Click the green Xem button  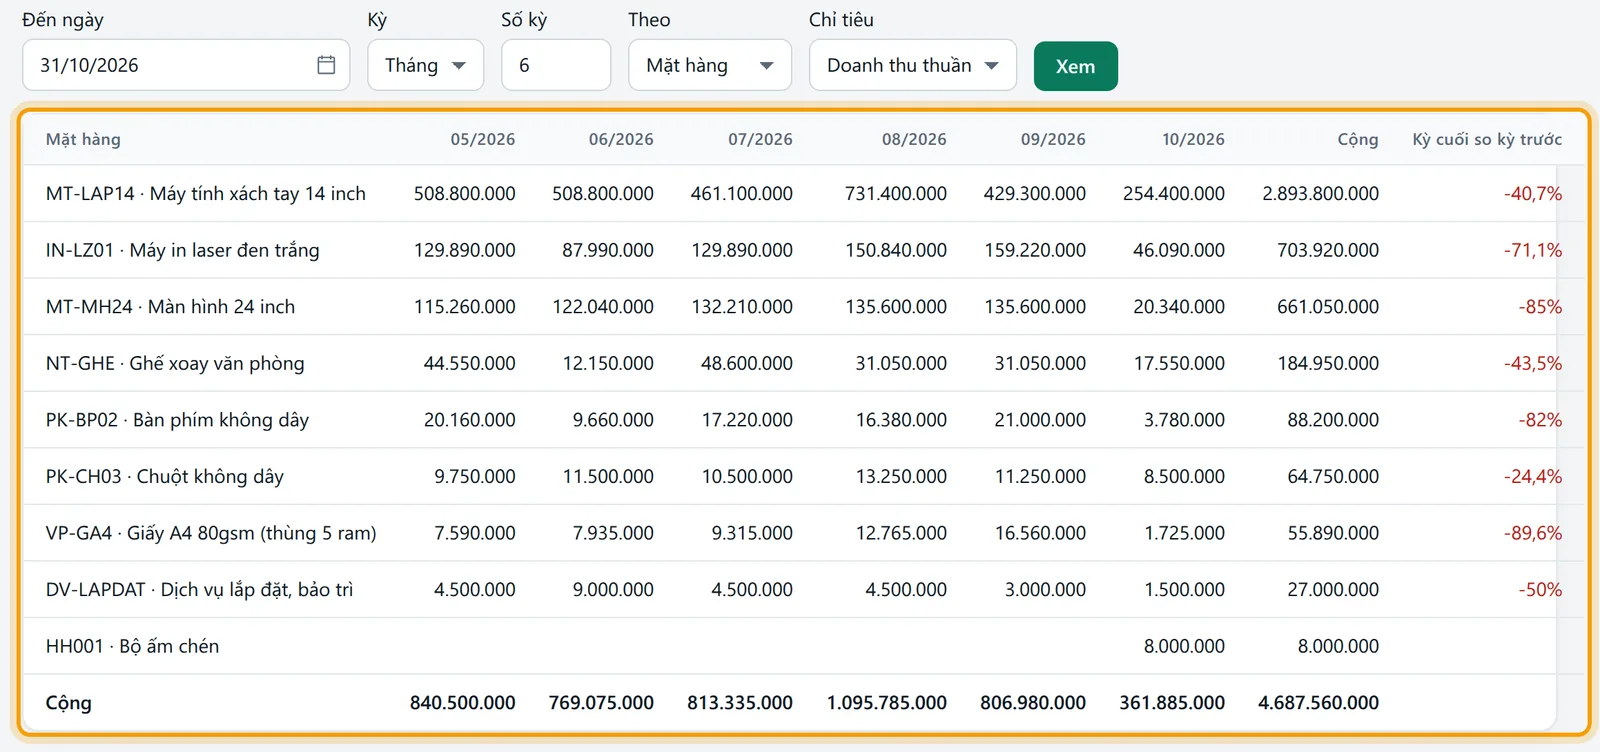tap(1076, 66)
